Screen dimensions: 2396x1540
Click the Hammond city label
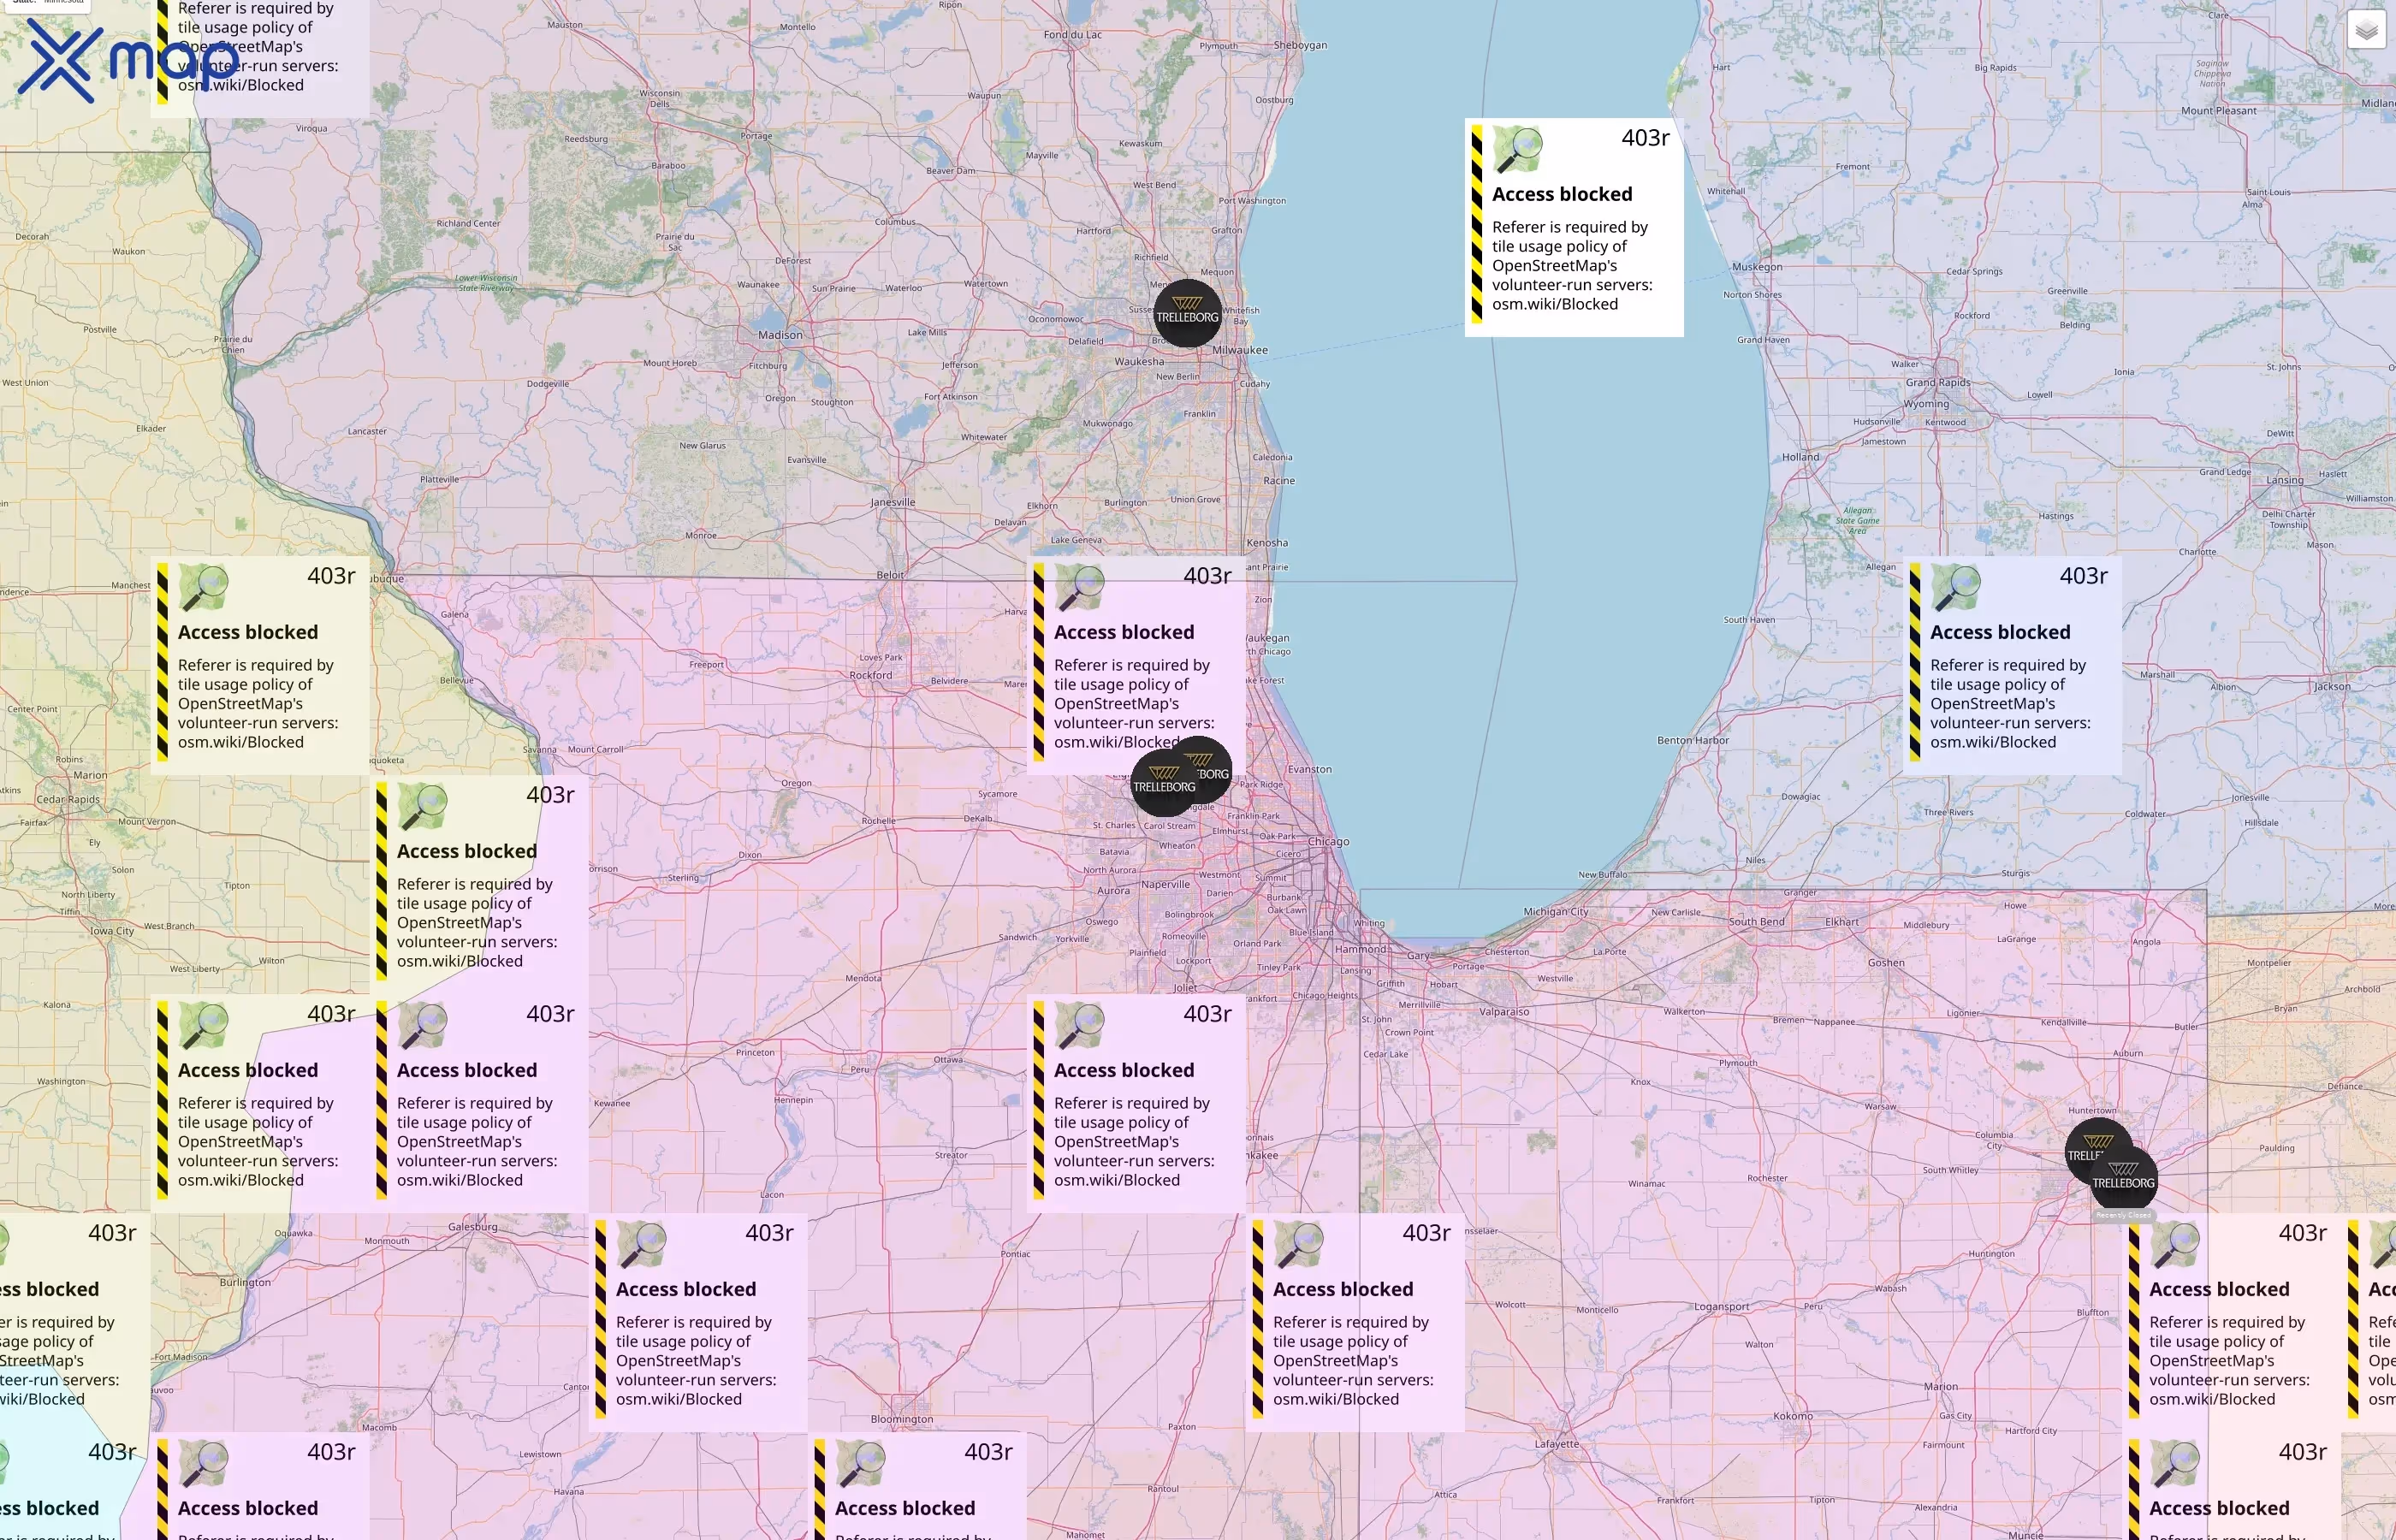click(x=1360, y=950)
